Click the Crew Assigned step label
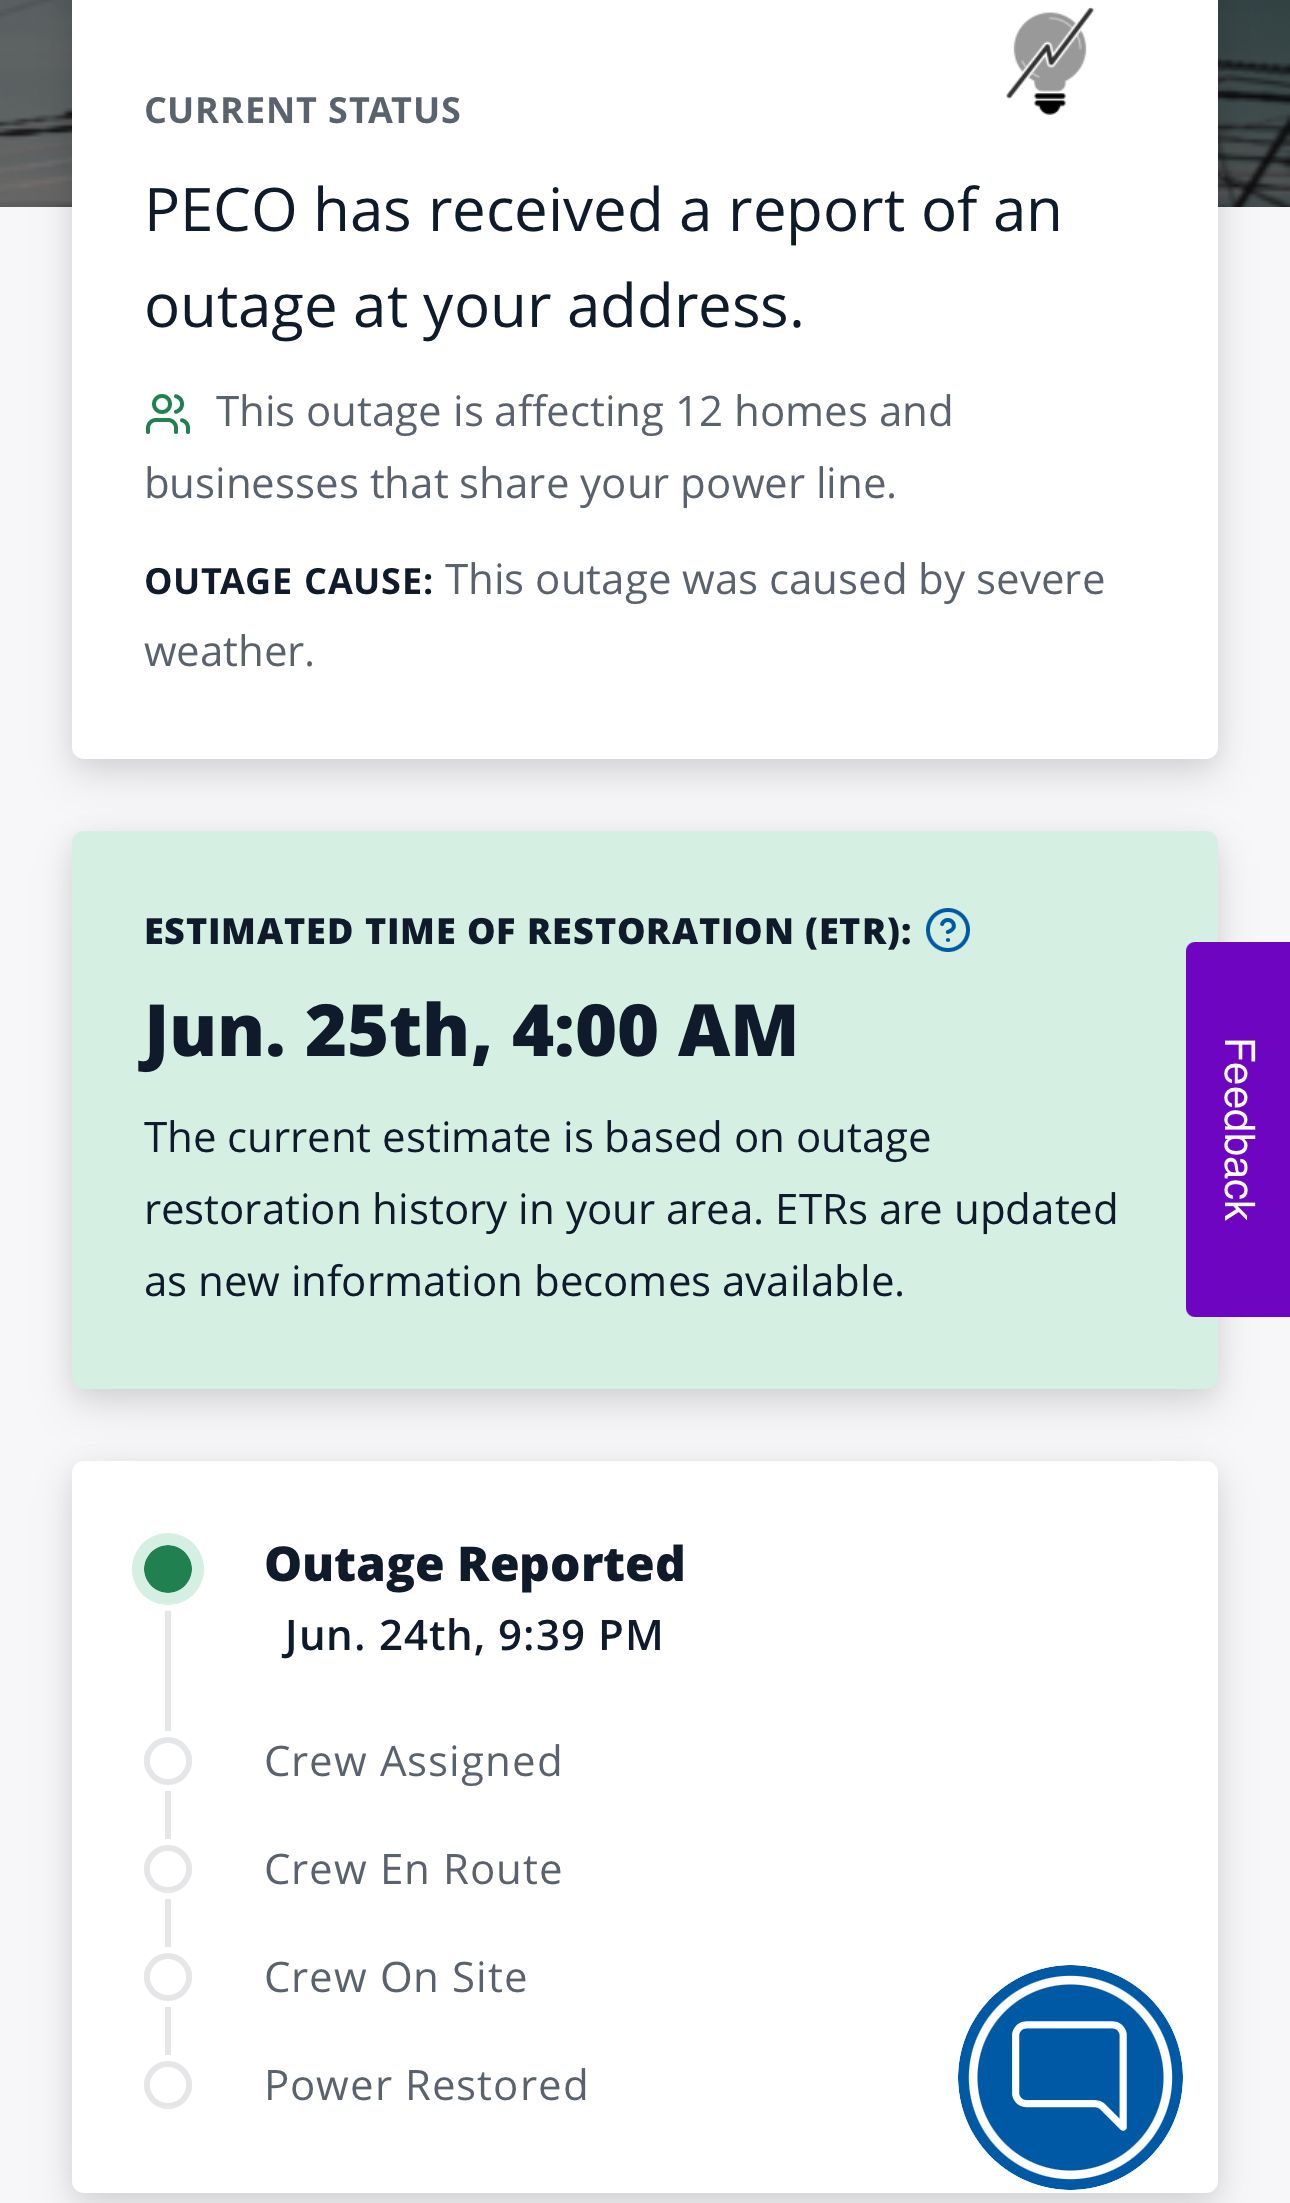 (413, 1761)
